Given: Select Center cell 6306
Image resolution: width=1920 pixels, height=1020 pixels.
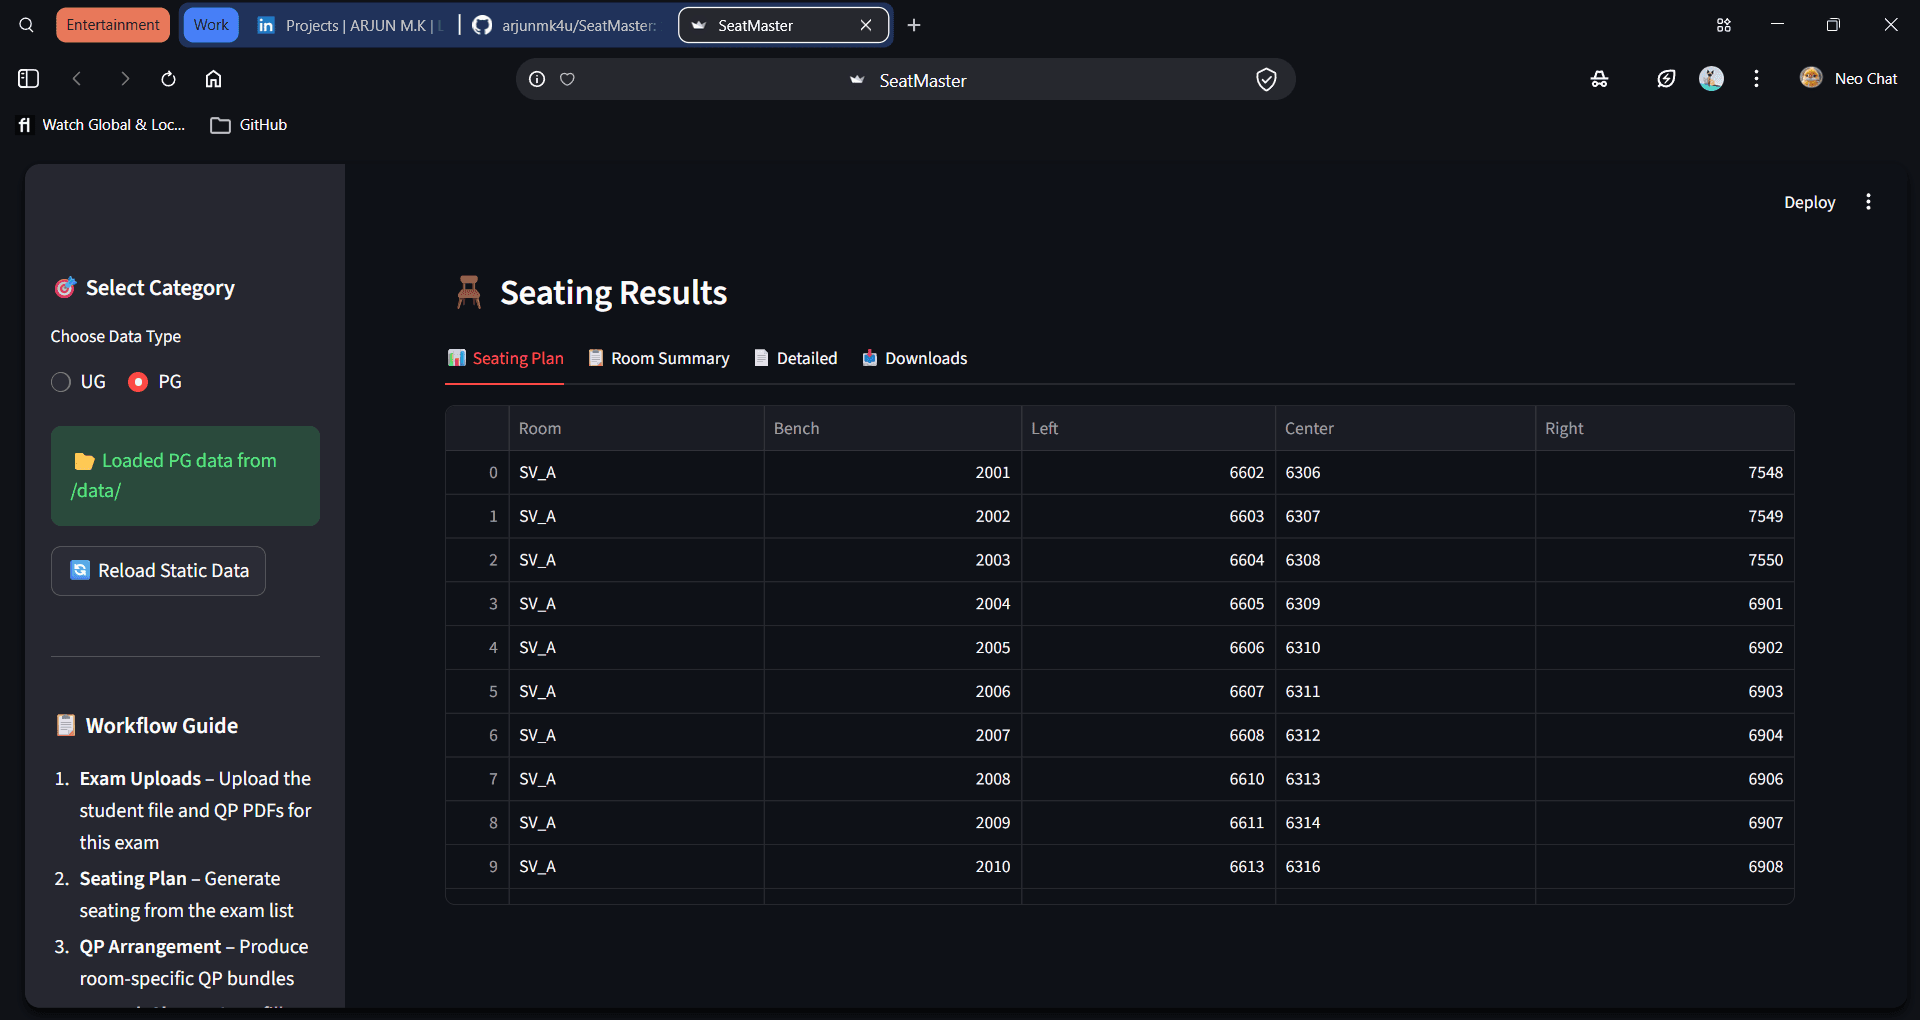Looking at the screenshot, I should coord(1405,472).
